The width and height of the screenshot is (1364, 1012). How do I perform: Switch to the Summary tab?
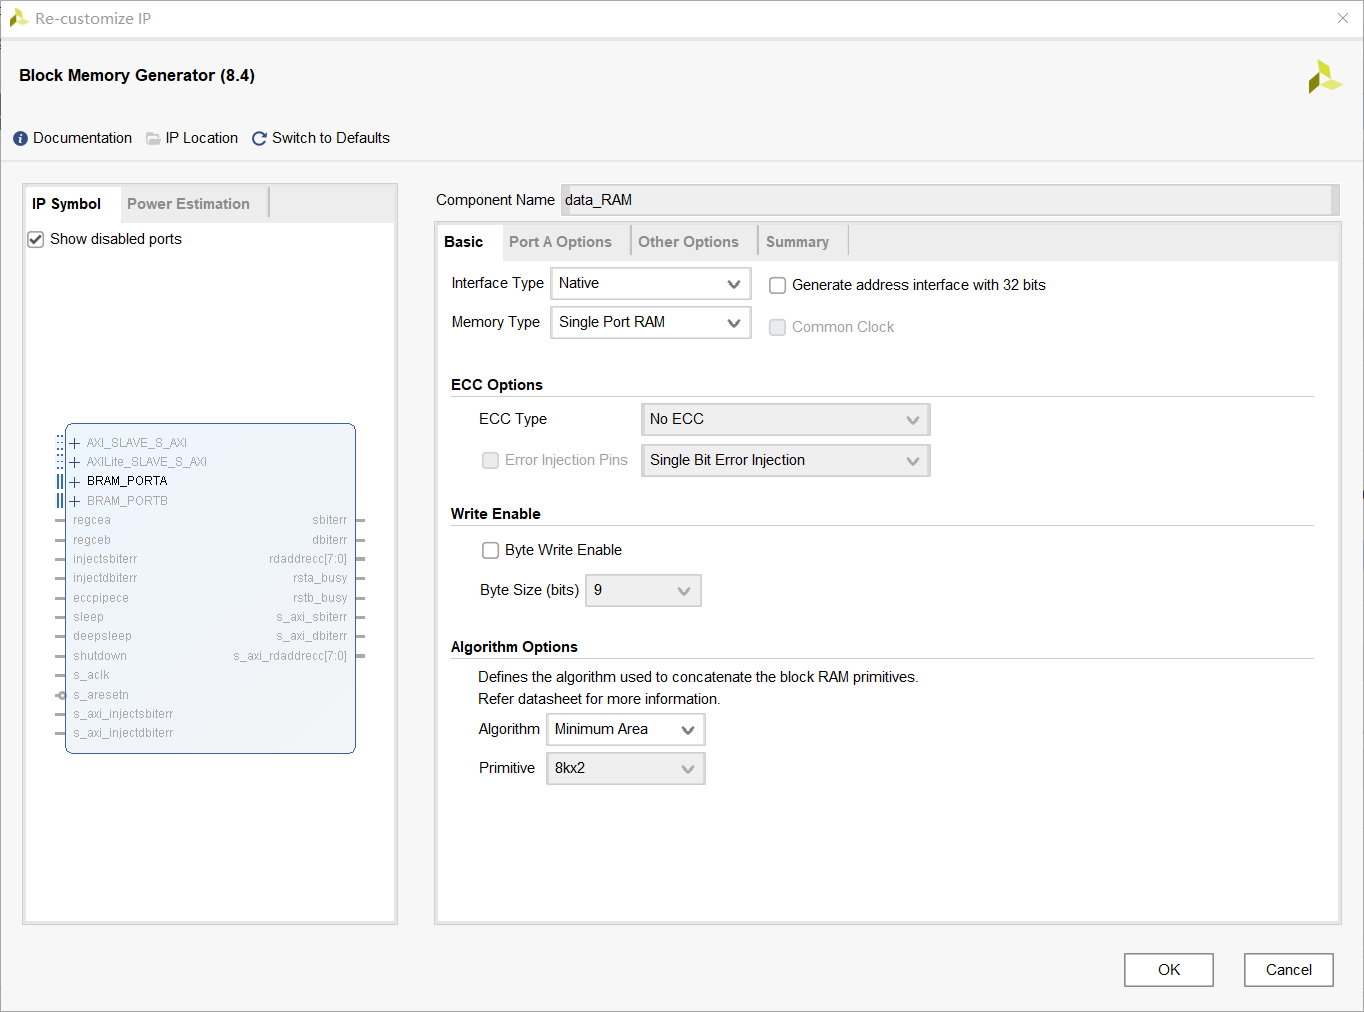click(797, 242)
